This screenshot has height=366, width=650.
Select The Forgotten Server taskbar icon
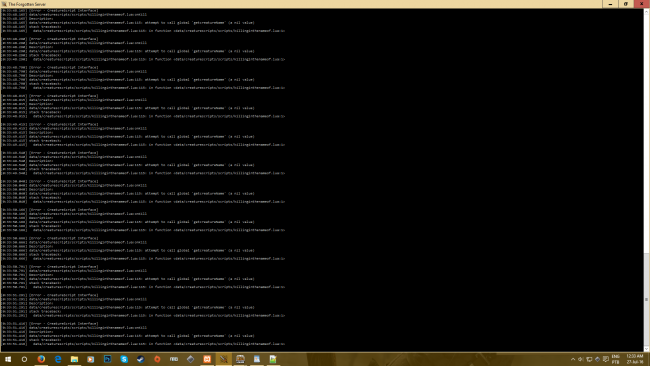pyautogui.click(x=223, y=359)
